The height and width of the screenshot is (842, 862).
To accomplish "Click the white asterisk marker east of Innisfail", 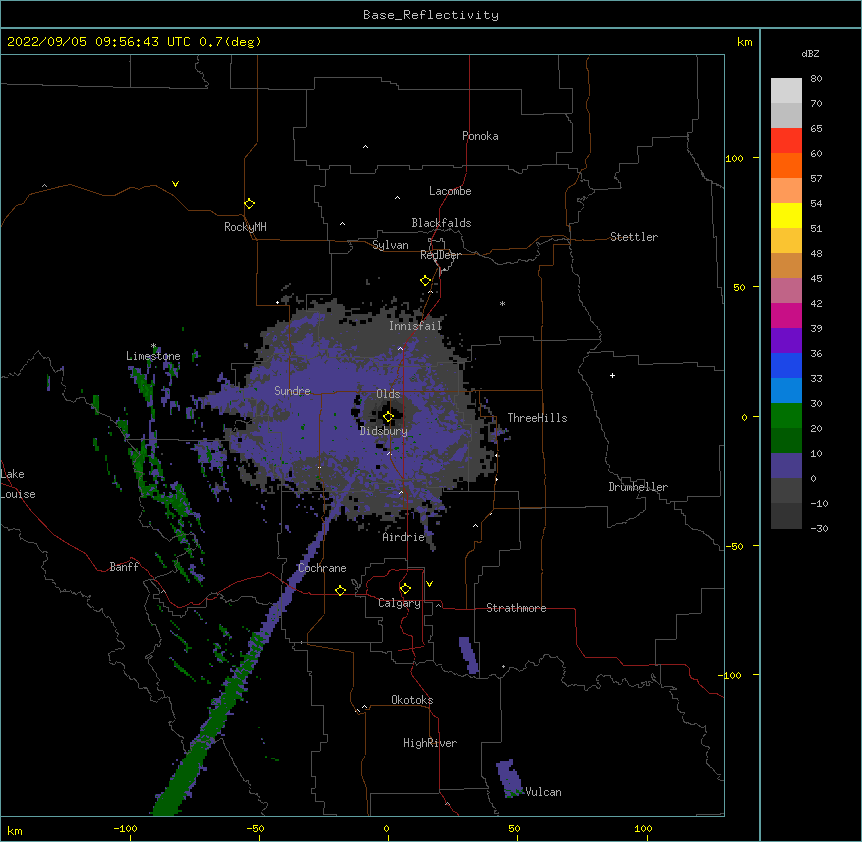I will pyautogui.click(x=502, y=303).
